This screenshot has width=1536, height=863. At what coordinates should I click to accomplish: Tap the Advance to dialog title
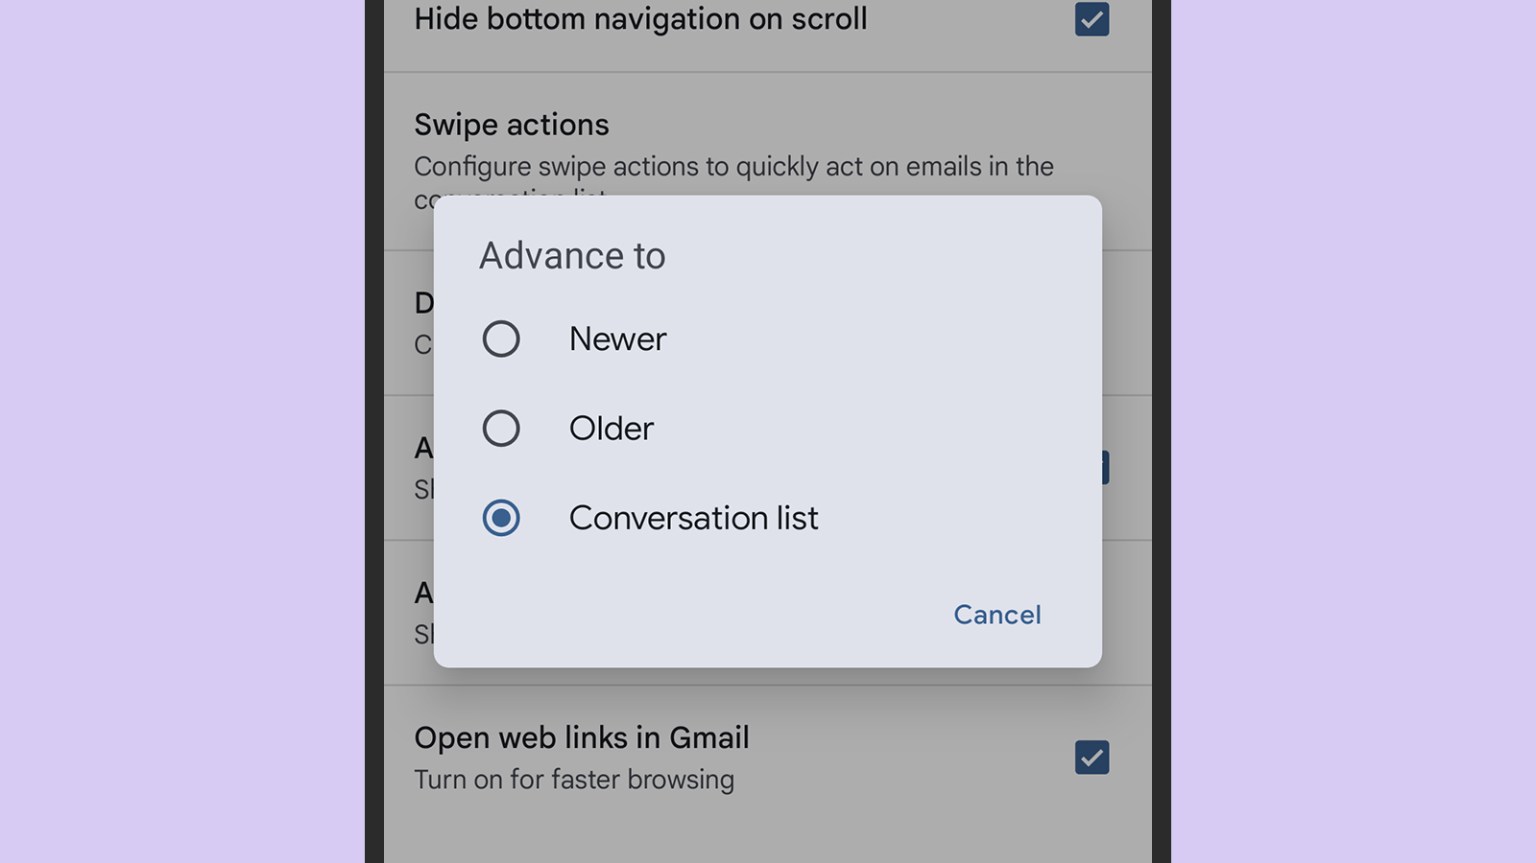click(572, 255)
